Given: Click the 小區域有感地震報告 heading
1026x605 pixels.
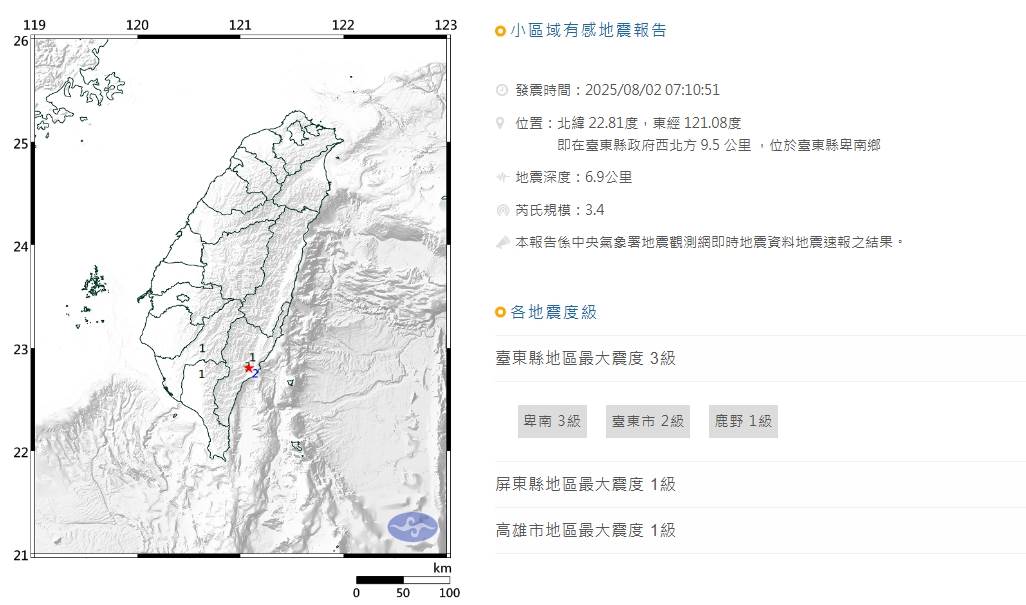Looking at the screenshot, I should tap(588, 31).
